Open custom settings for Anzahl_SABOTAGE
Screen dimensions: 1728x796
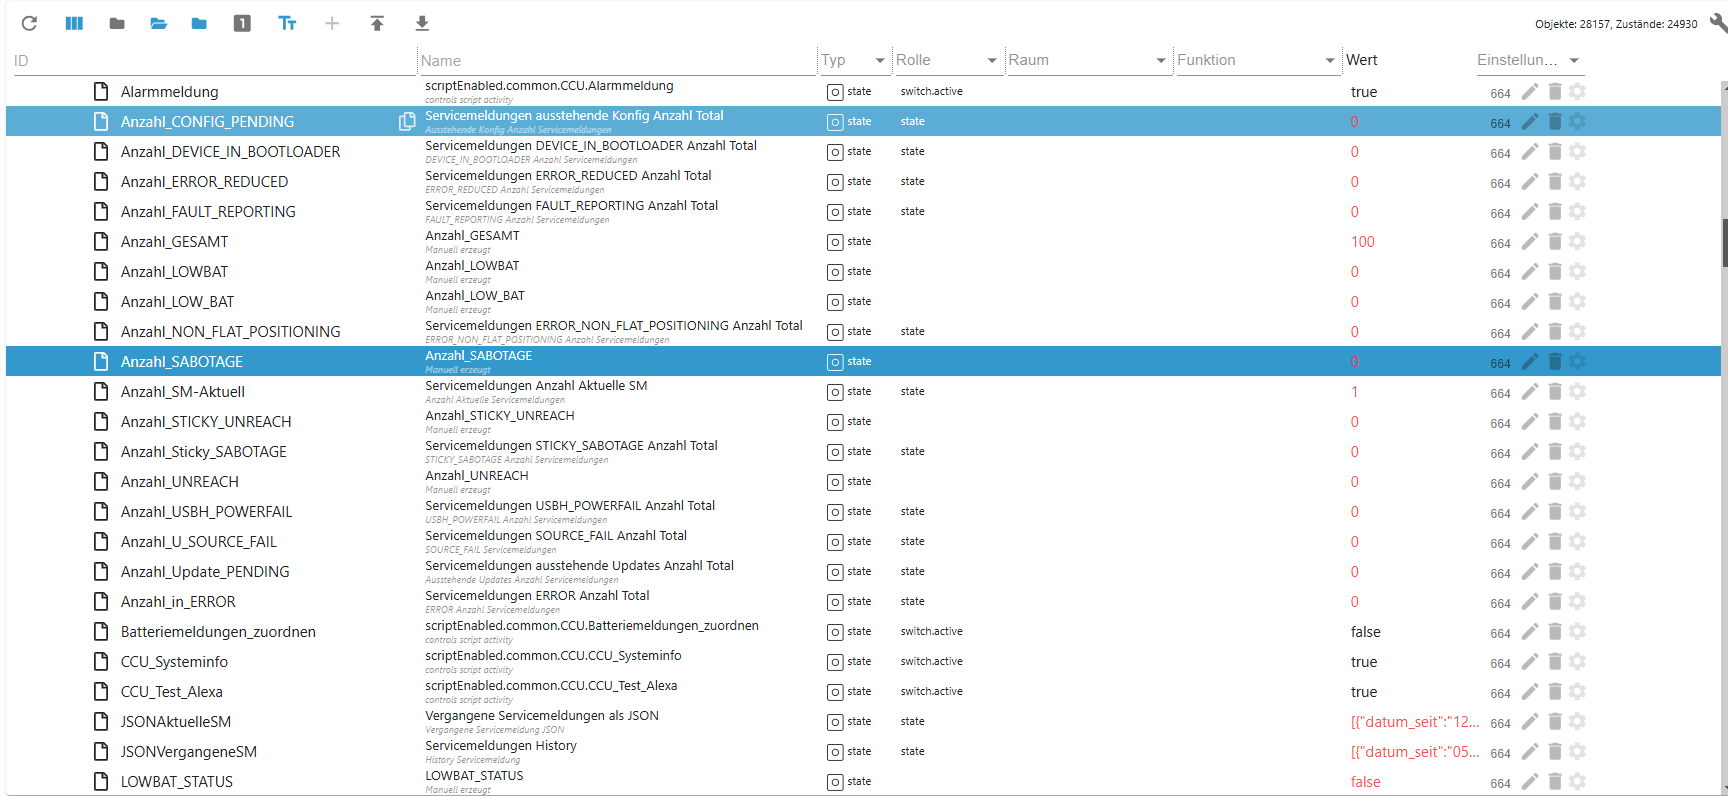click(1578, 362)
